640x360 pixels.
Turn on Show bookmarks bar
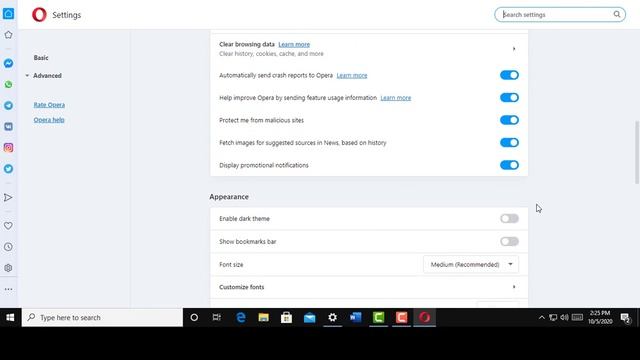(x=509, y=241)
